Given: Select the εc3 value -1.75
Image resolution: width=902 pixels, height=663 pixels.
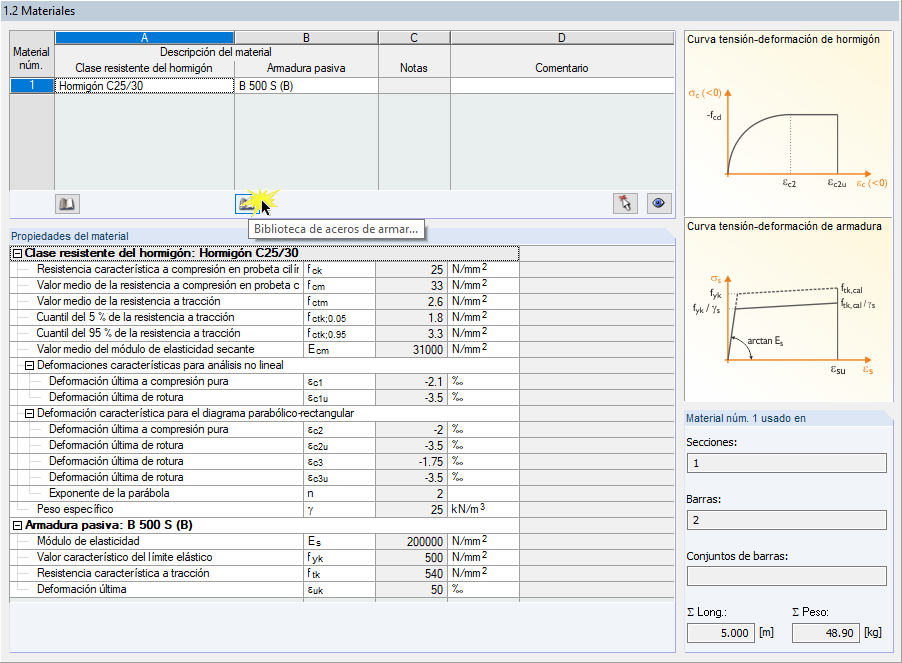Looking at the screenshot, I should pyautogui.click(x=411, y=462).
